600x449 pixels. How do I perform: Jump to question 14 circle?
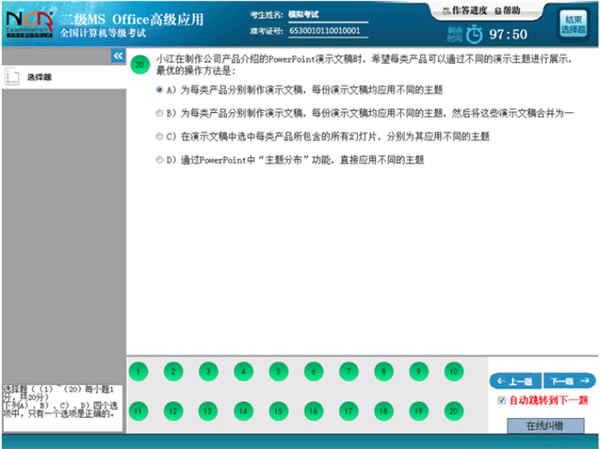coord(243,411)
